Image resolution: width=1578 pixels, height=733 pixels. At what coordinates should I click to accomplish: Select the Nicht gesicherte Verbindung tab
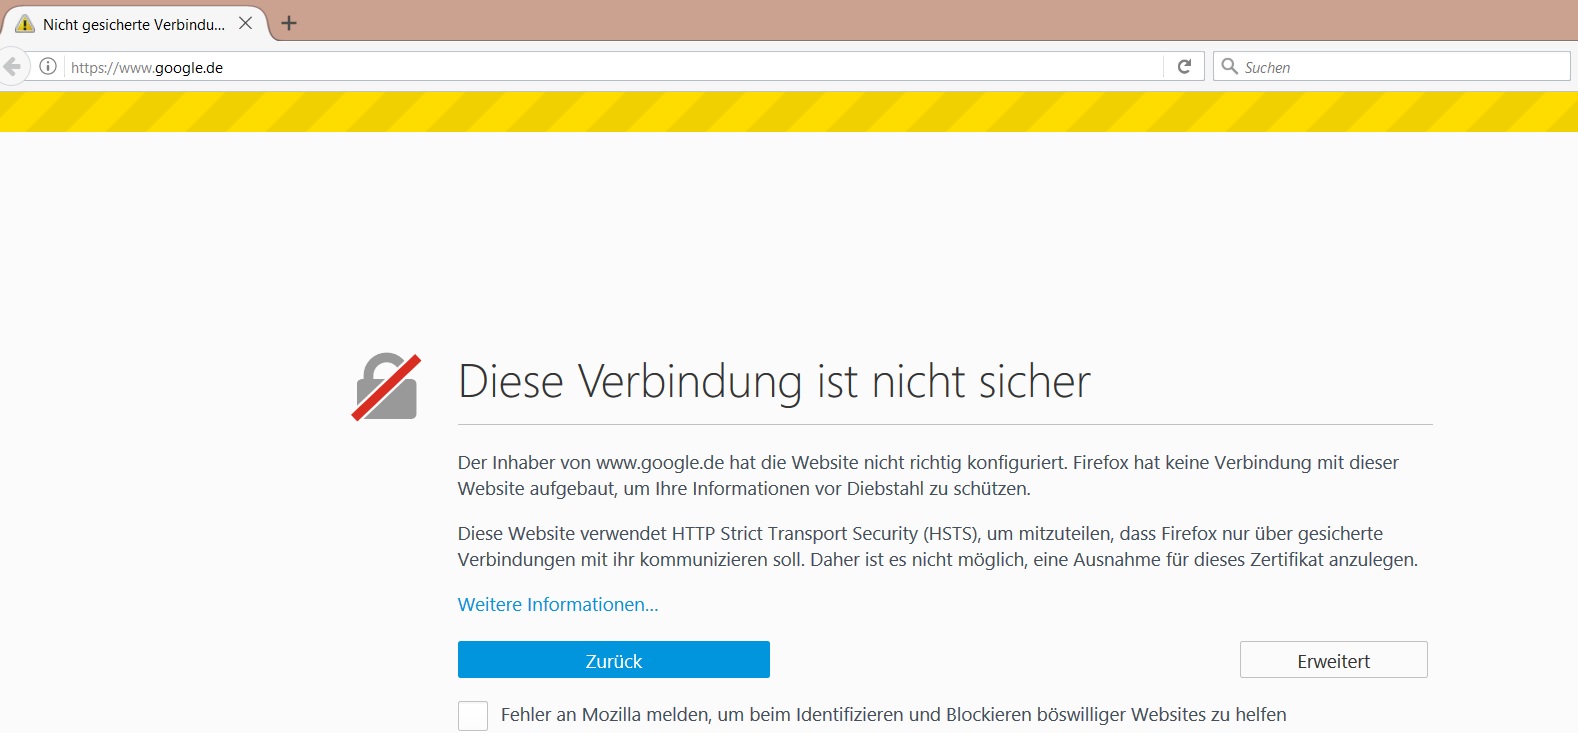(134, 23)
